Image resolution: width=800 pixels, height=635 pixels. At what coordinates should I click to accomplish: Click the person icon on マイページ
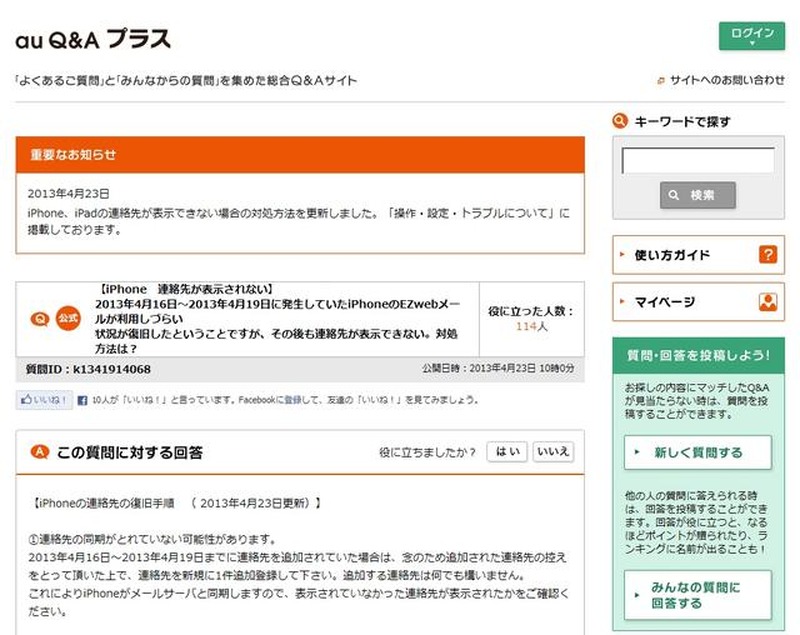coord(767,301)
